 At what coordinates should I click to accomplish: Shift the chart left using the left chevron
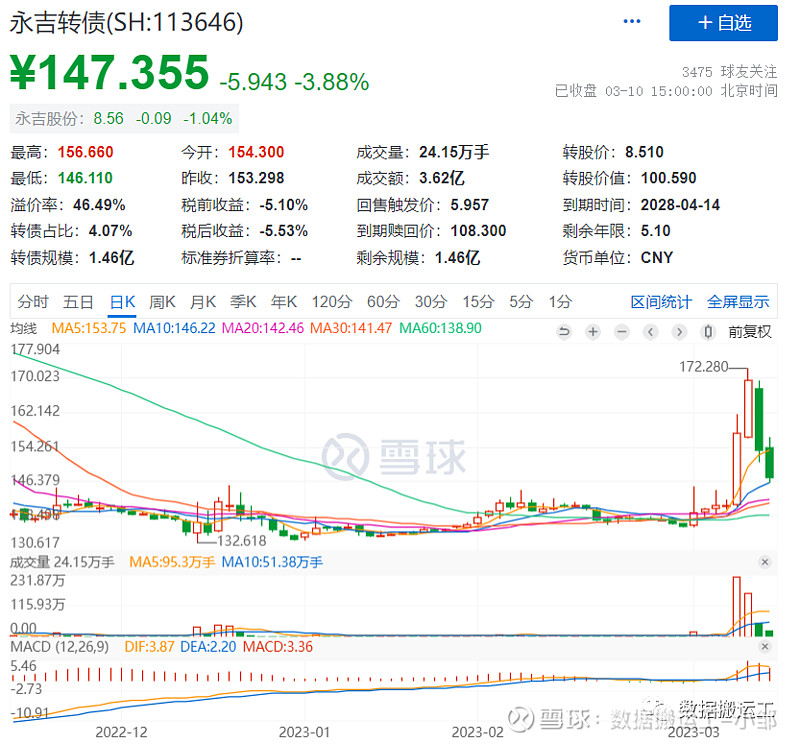click(x=650, y=332)
